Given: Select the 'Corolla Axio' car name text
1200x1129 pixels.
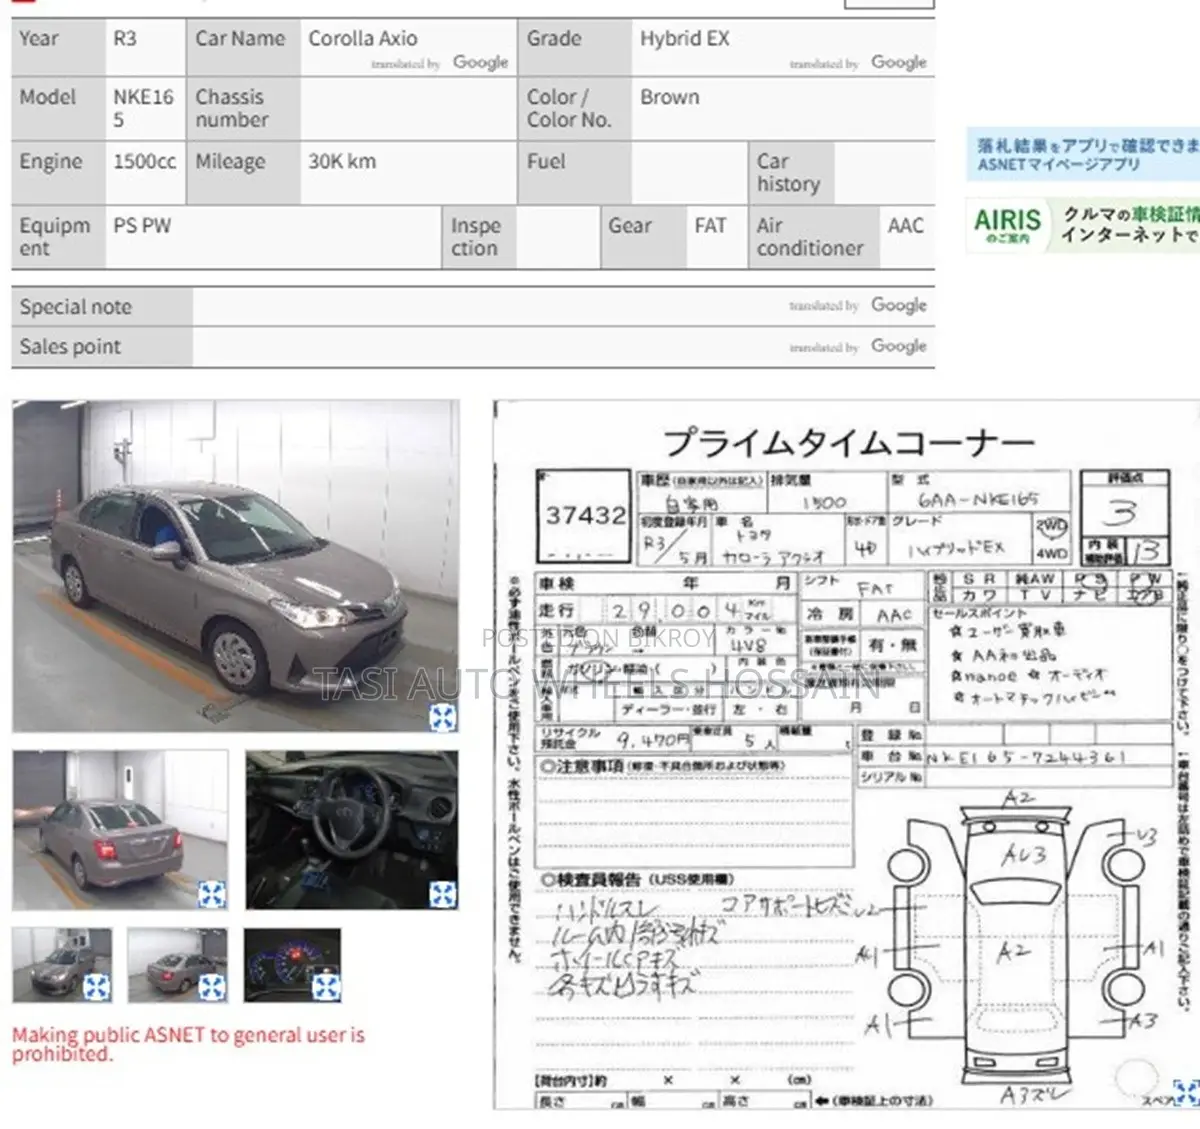Looking at the screenshot, I should pyautogui.click(x=363, y=38).
